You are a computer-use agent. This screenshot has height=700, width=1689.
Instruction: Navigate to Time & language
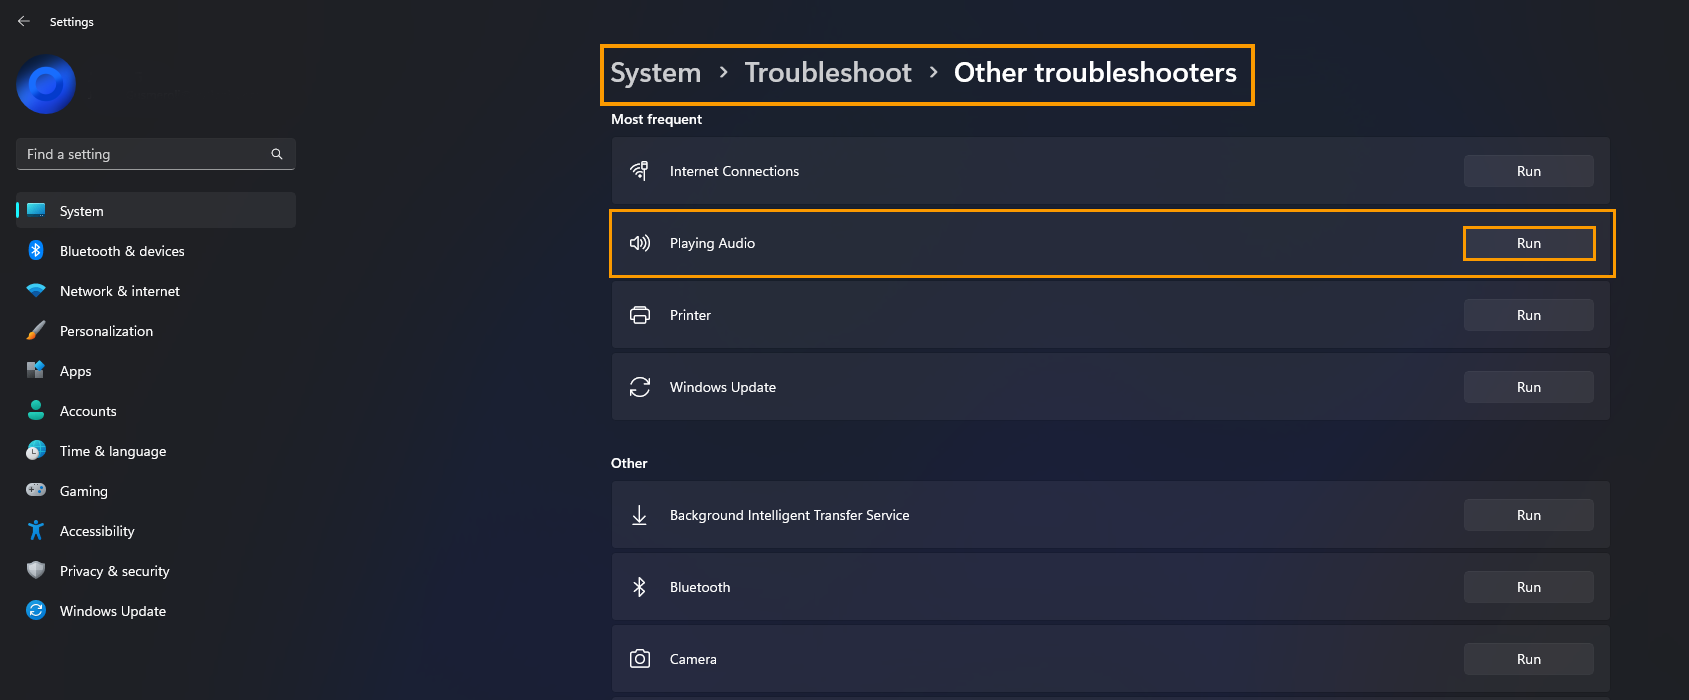156,450
